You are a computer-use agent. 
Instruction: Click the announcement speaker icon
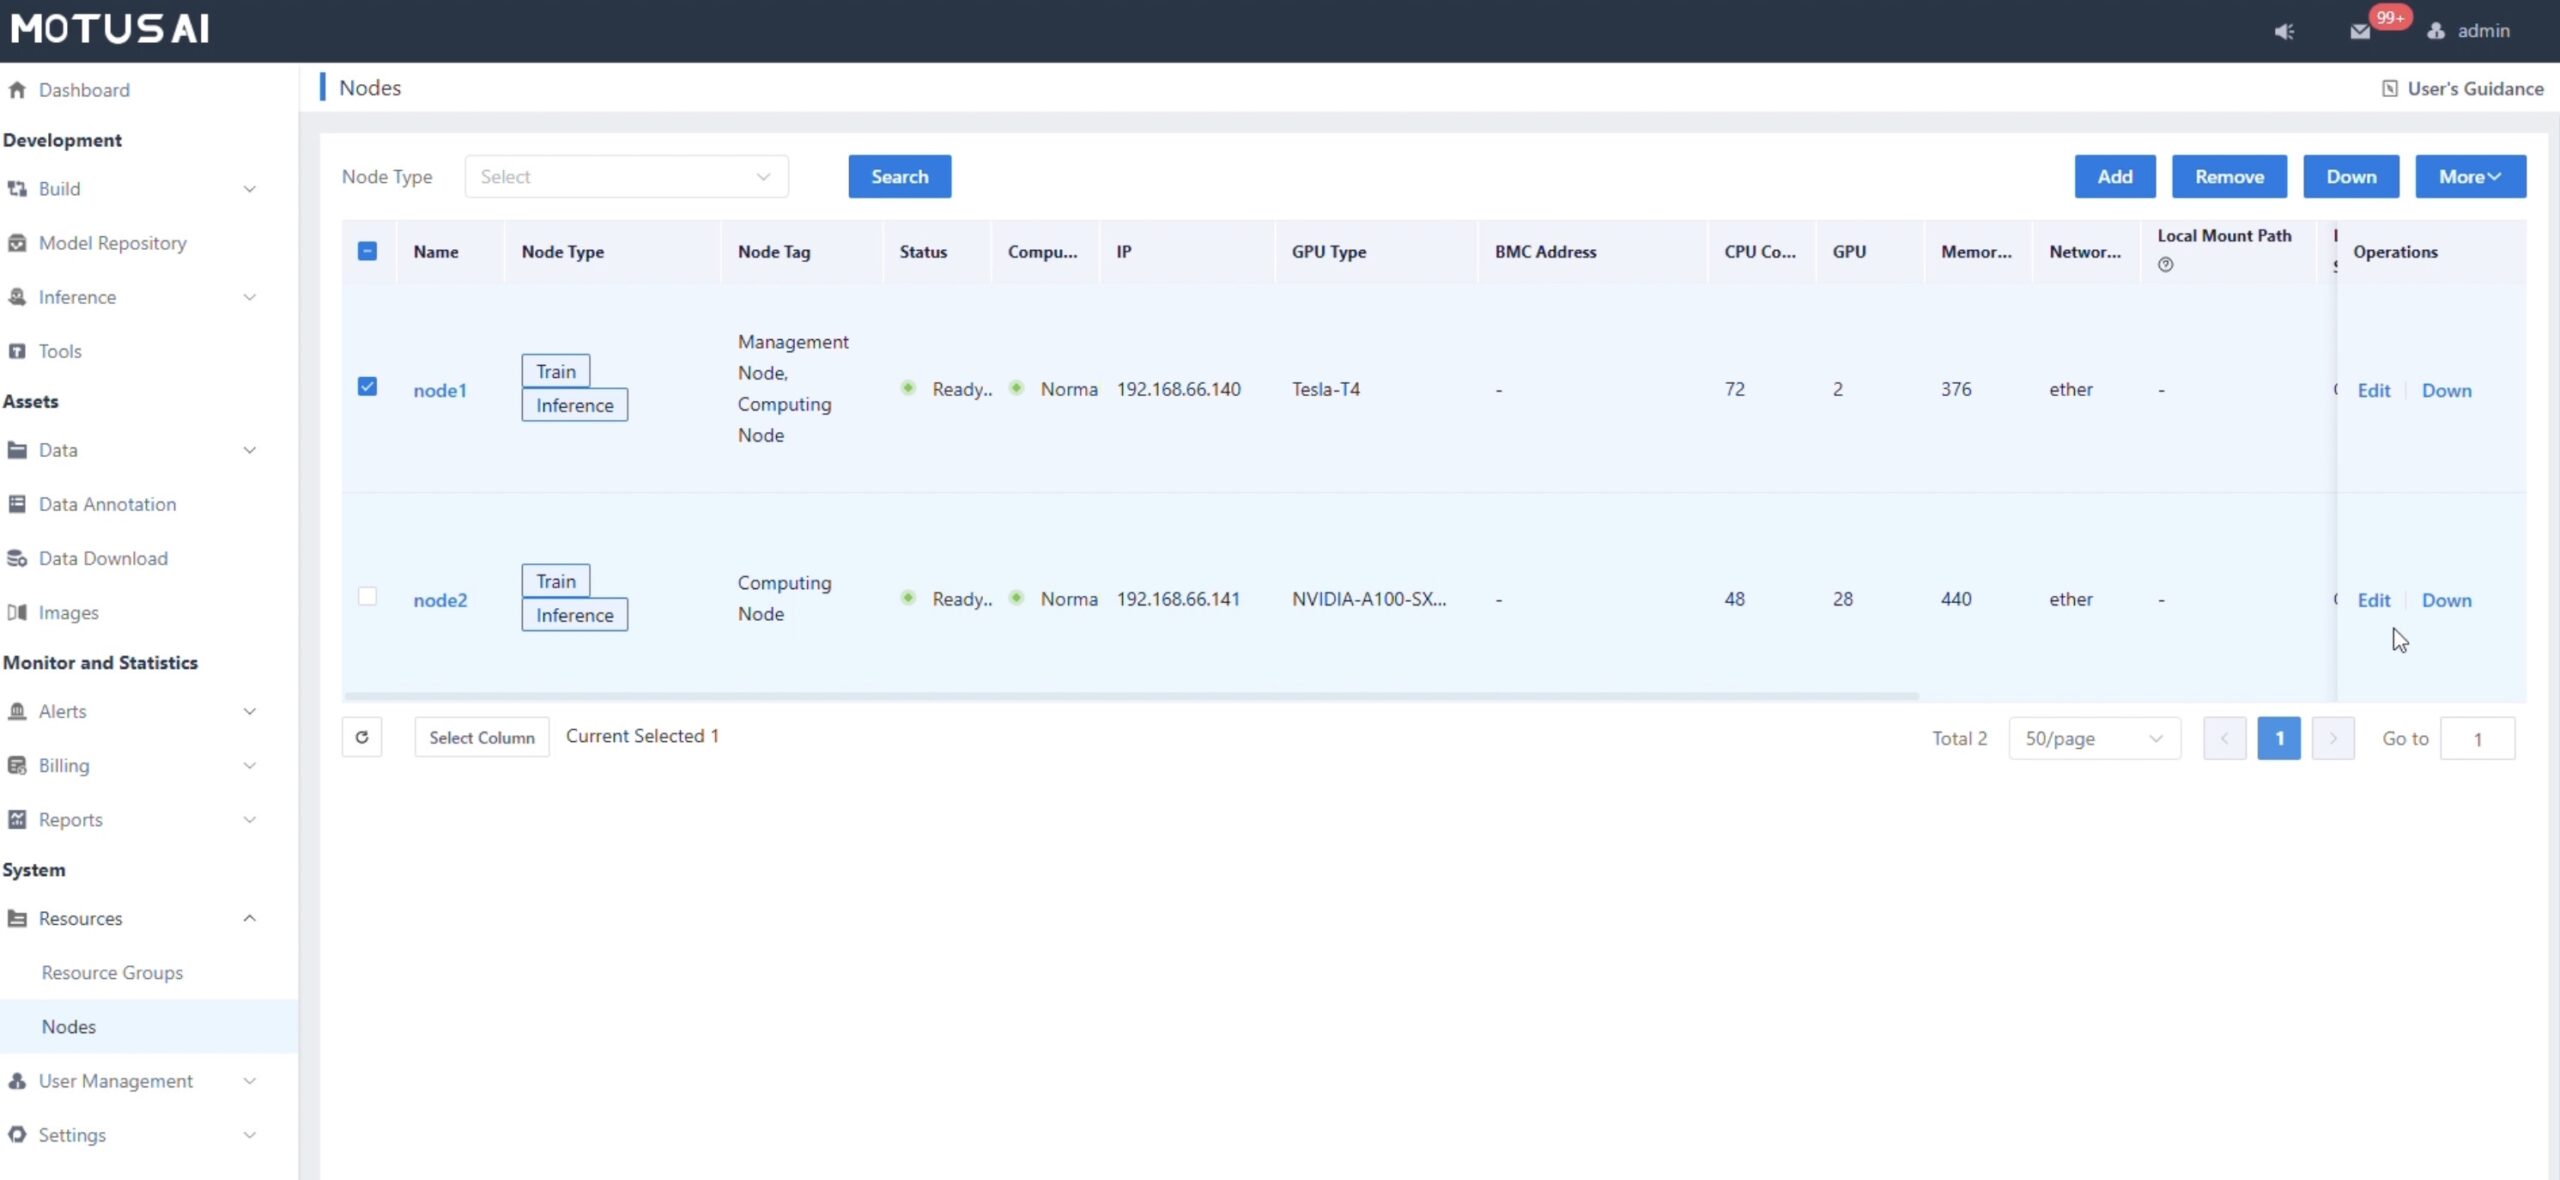[x=2284, y=31]
